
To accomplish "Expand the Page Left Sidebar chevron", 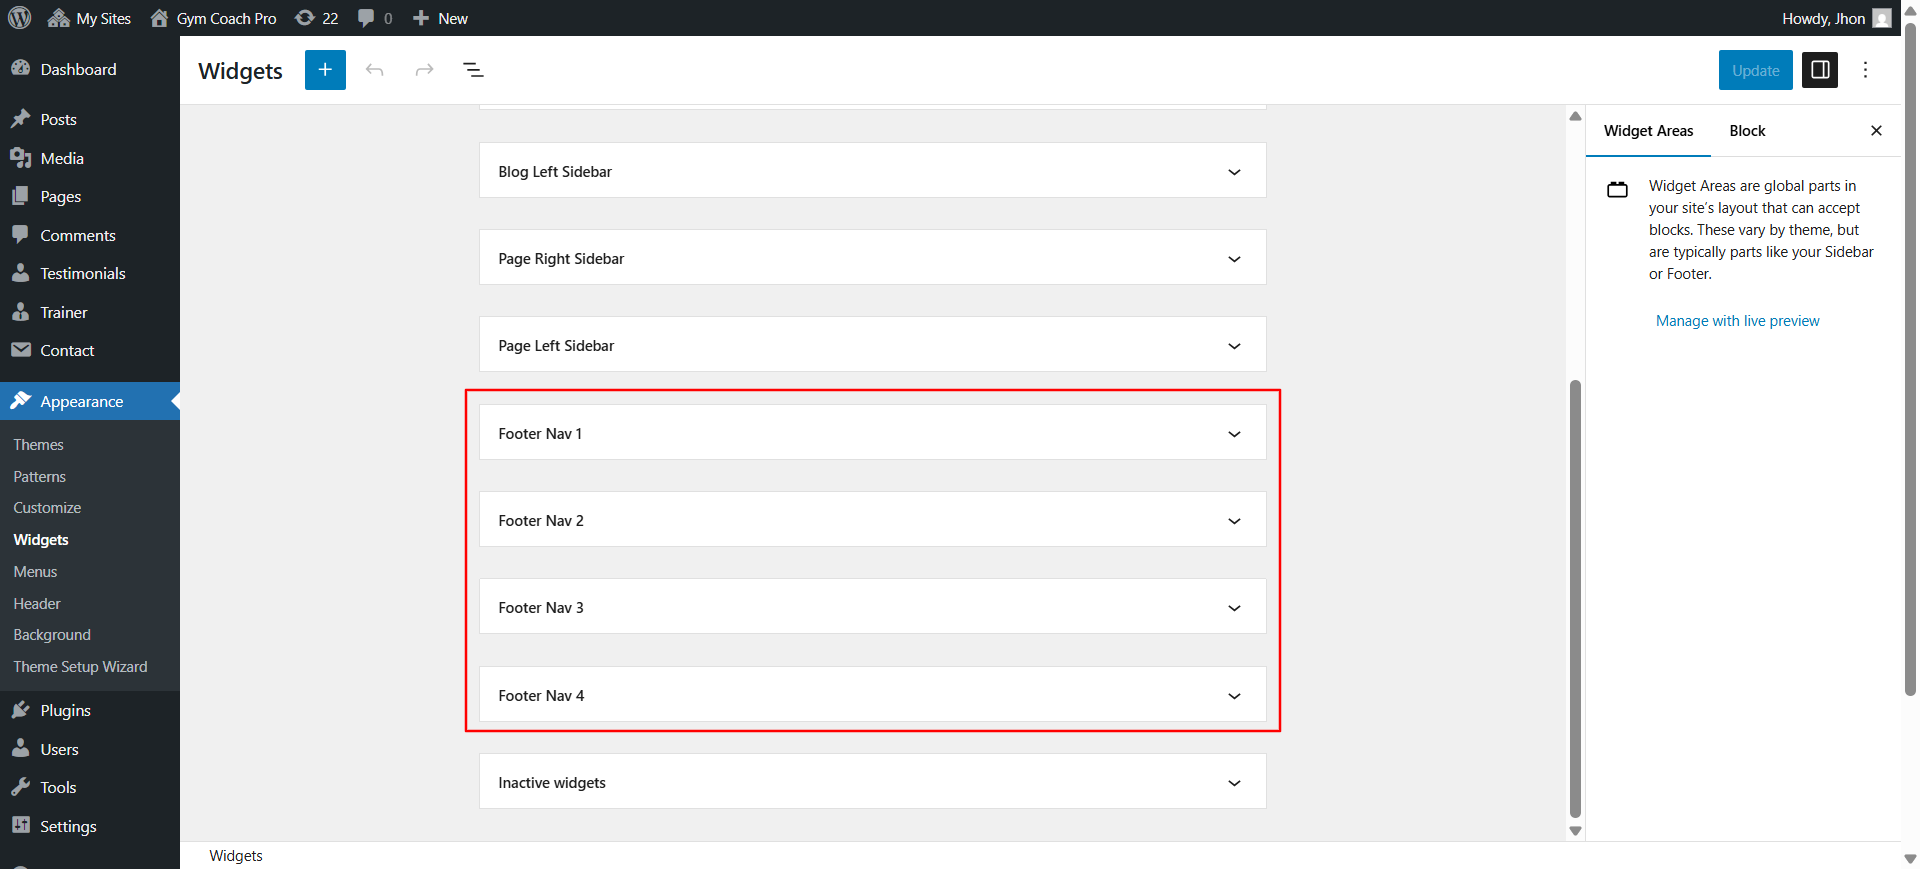I will [x=1234, y=346].
